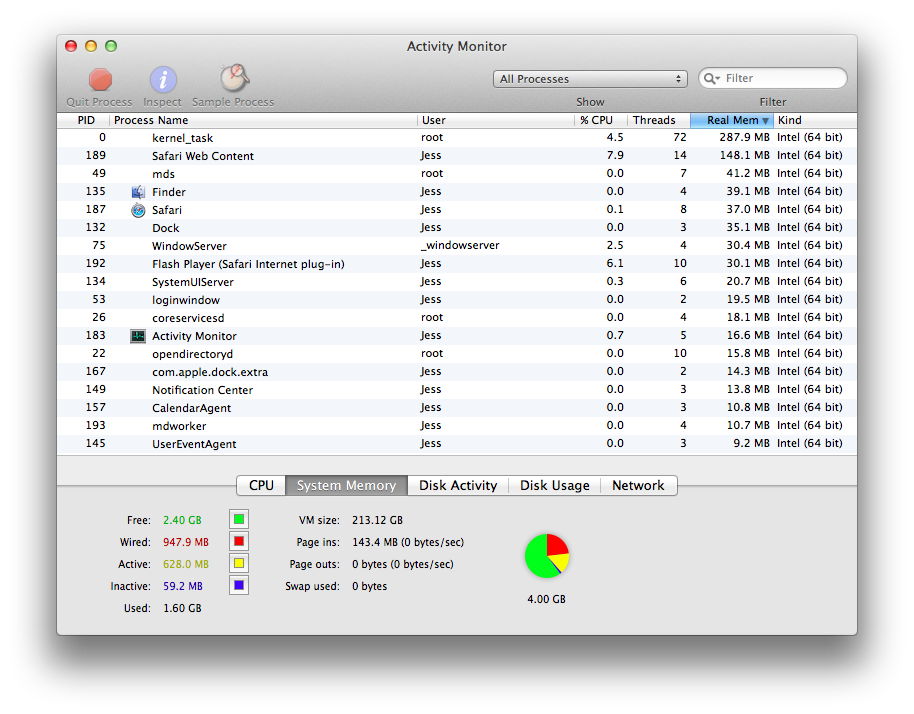The width and height of the screenshot is (914, 714).
Task: Select the kernel_task process row
Action: click(456, 138)
